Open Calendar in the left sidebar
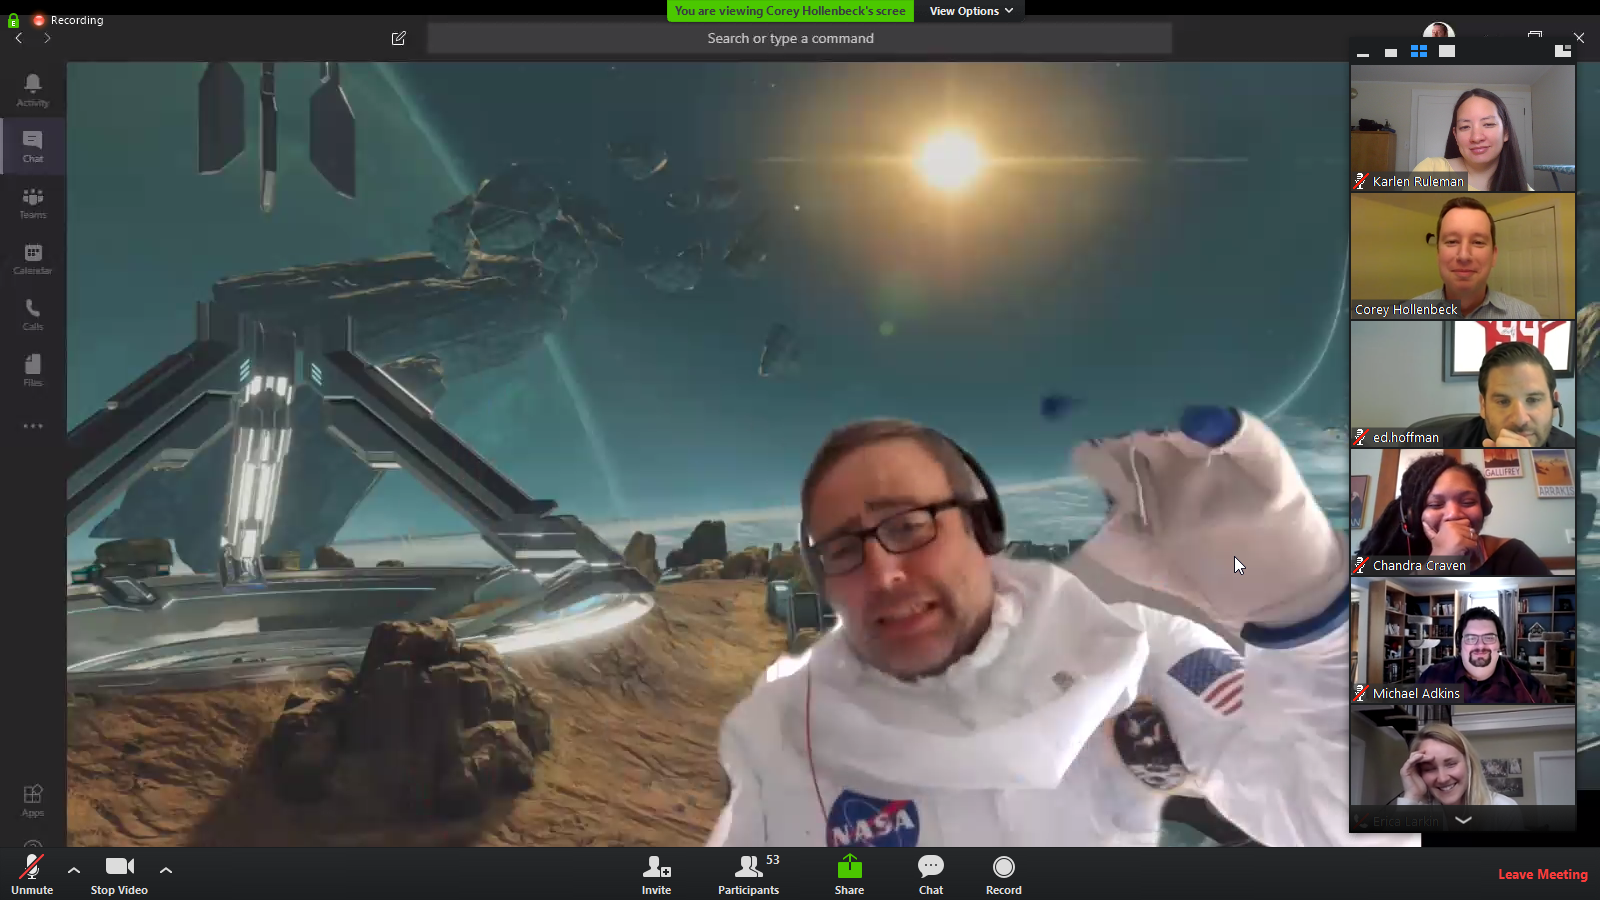Image resolution: width=1600 pixels, height=900 pixels. 32,258
